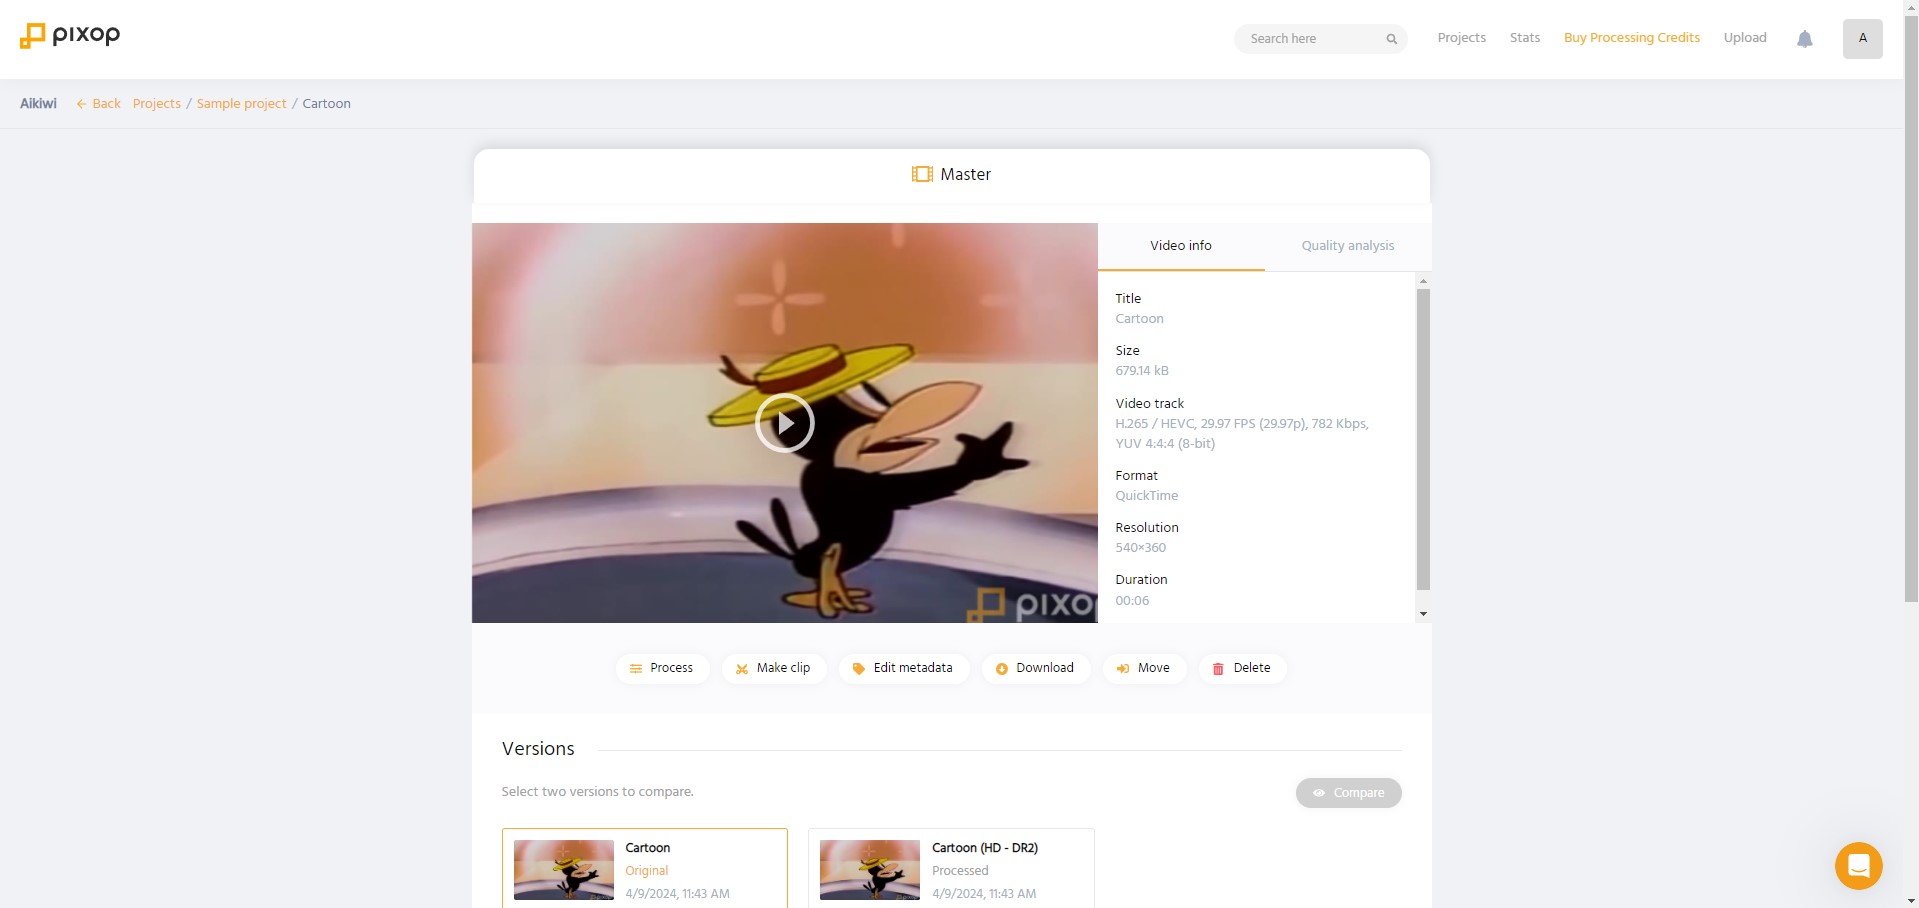
Task: Open the Upload page
Action: point(1745,38)
